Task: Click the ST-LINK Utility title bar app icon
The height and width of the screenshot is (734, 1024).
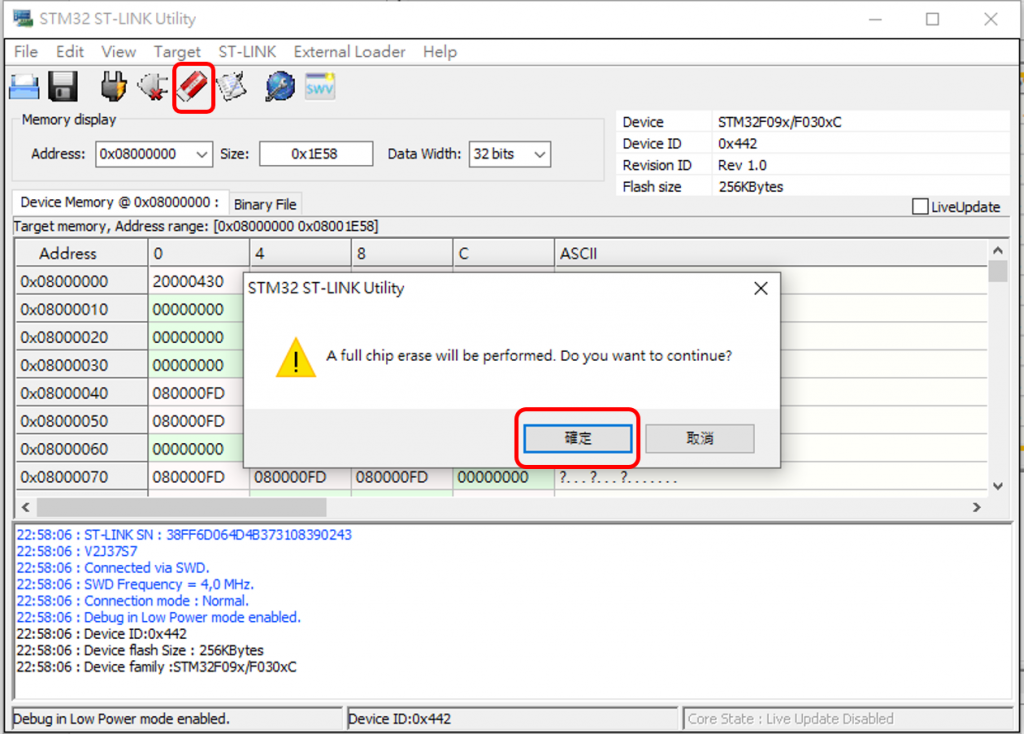Action: (x=23, y=18)
